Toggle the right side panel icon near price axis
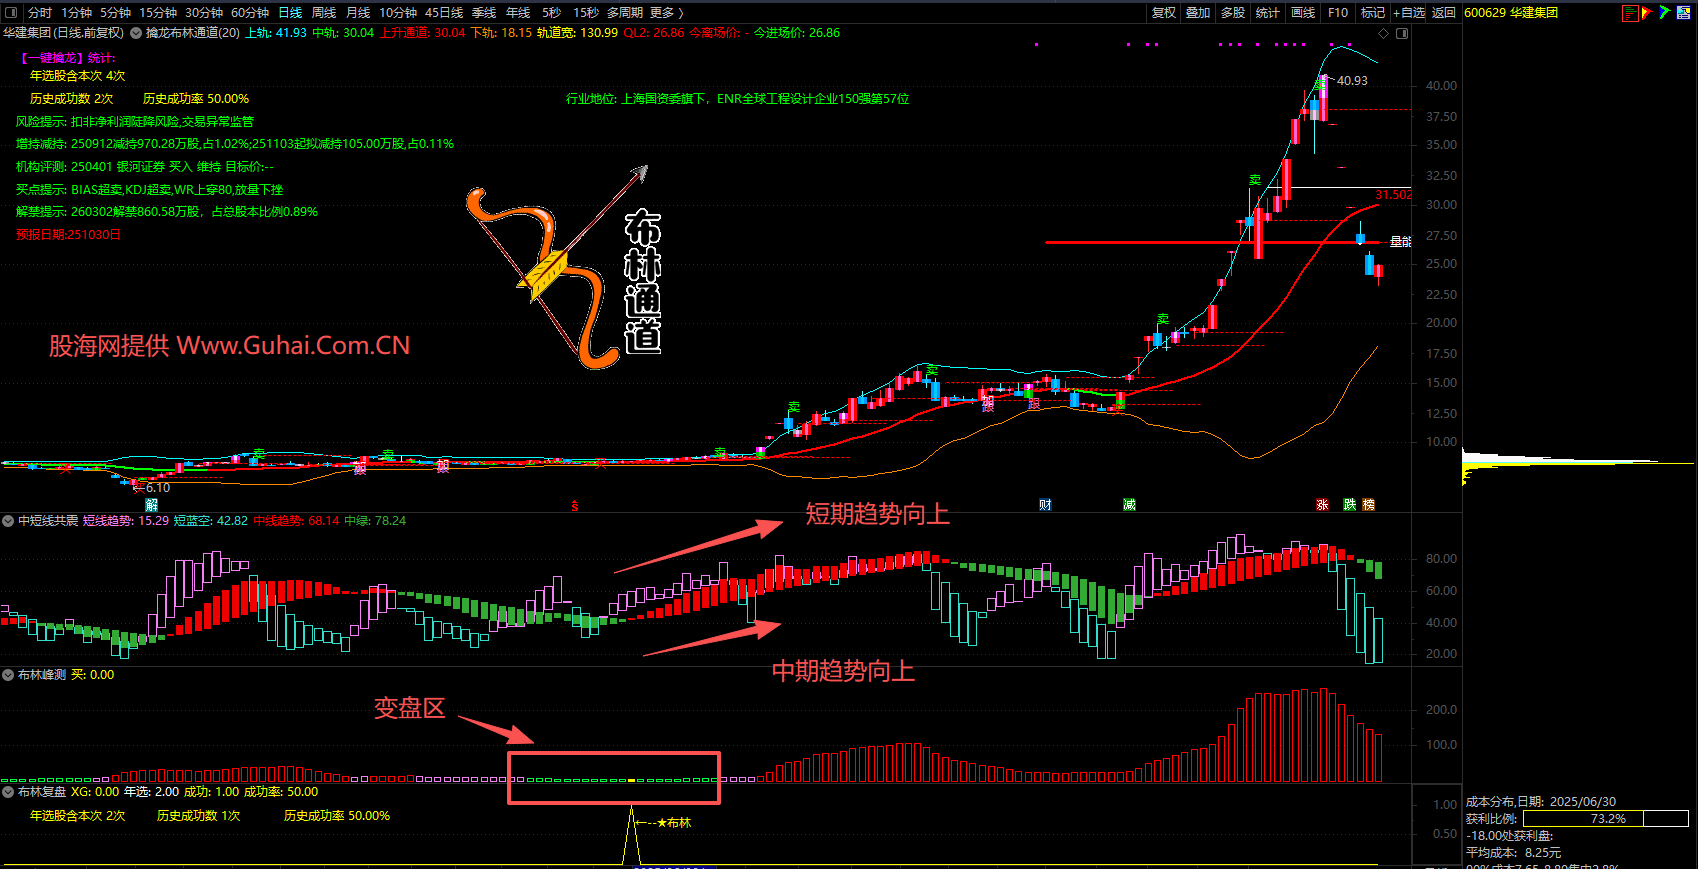The image size is (1698, 869). coord(1402,33)
